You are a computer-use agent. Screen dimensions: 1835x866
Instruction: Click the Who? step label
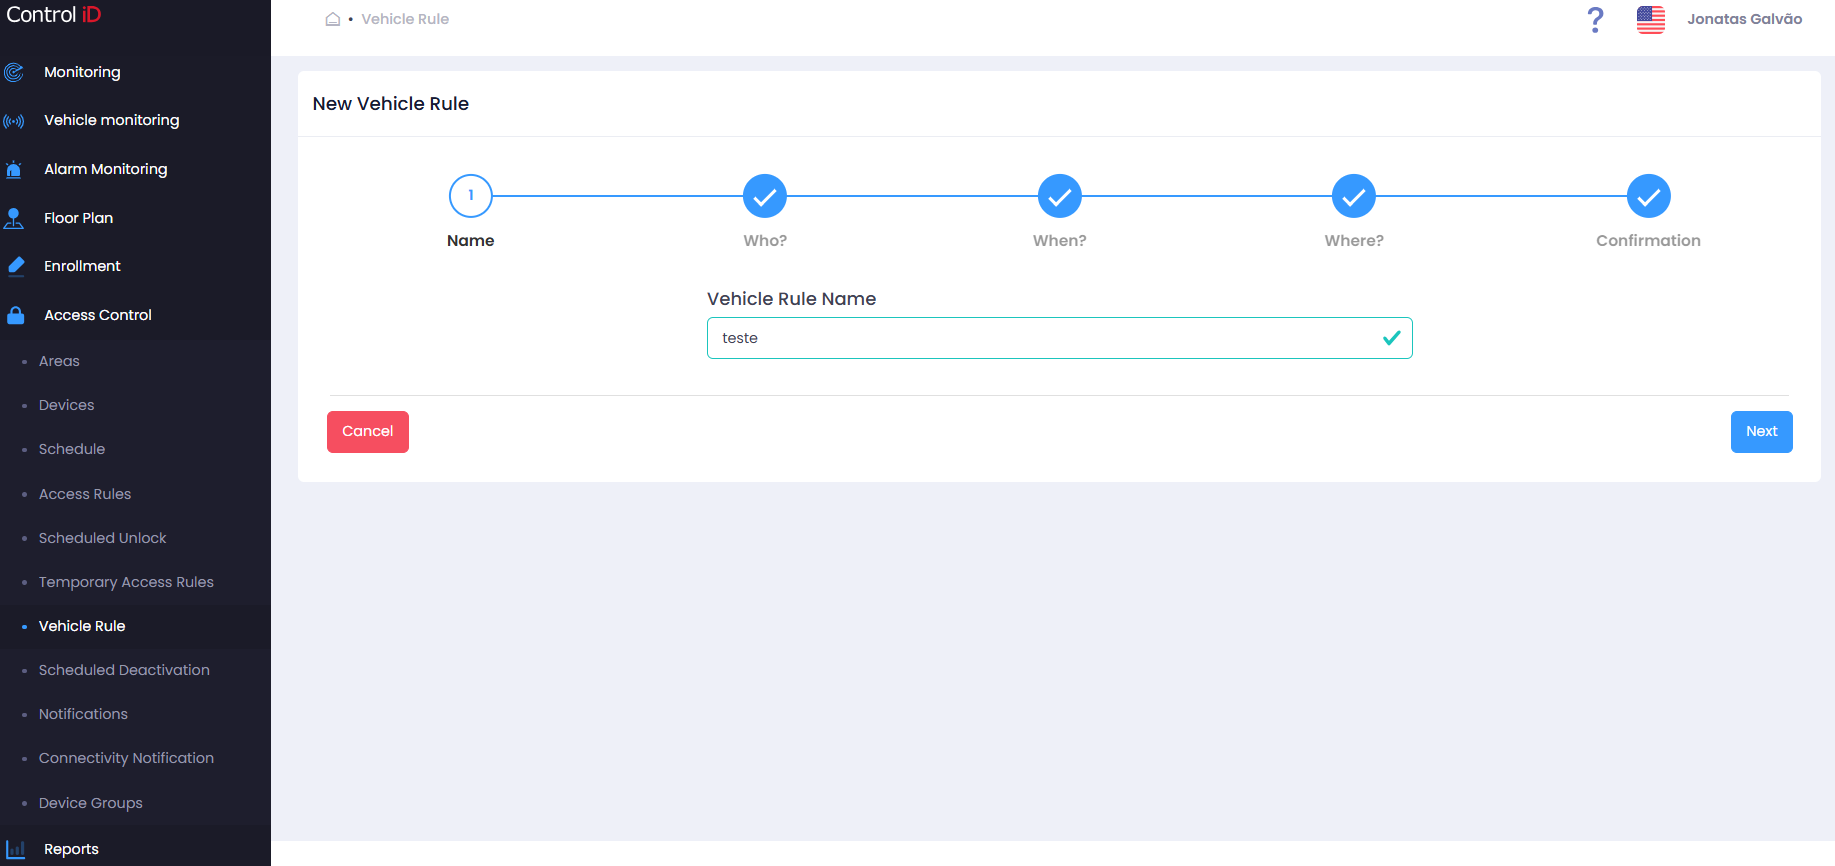pos(765,241)
